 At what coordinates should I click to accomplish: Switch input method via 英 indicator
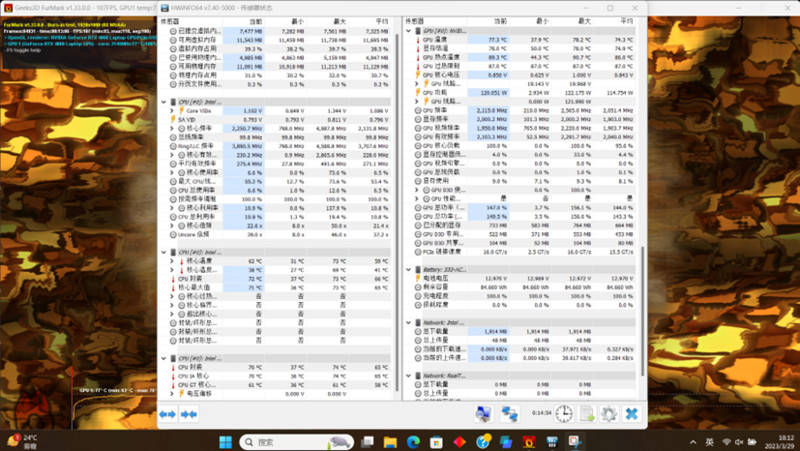tap(709, 442)
